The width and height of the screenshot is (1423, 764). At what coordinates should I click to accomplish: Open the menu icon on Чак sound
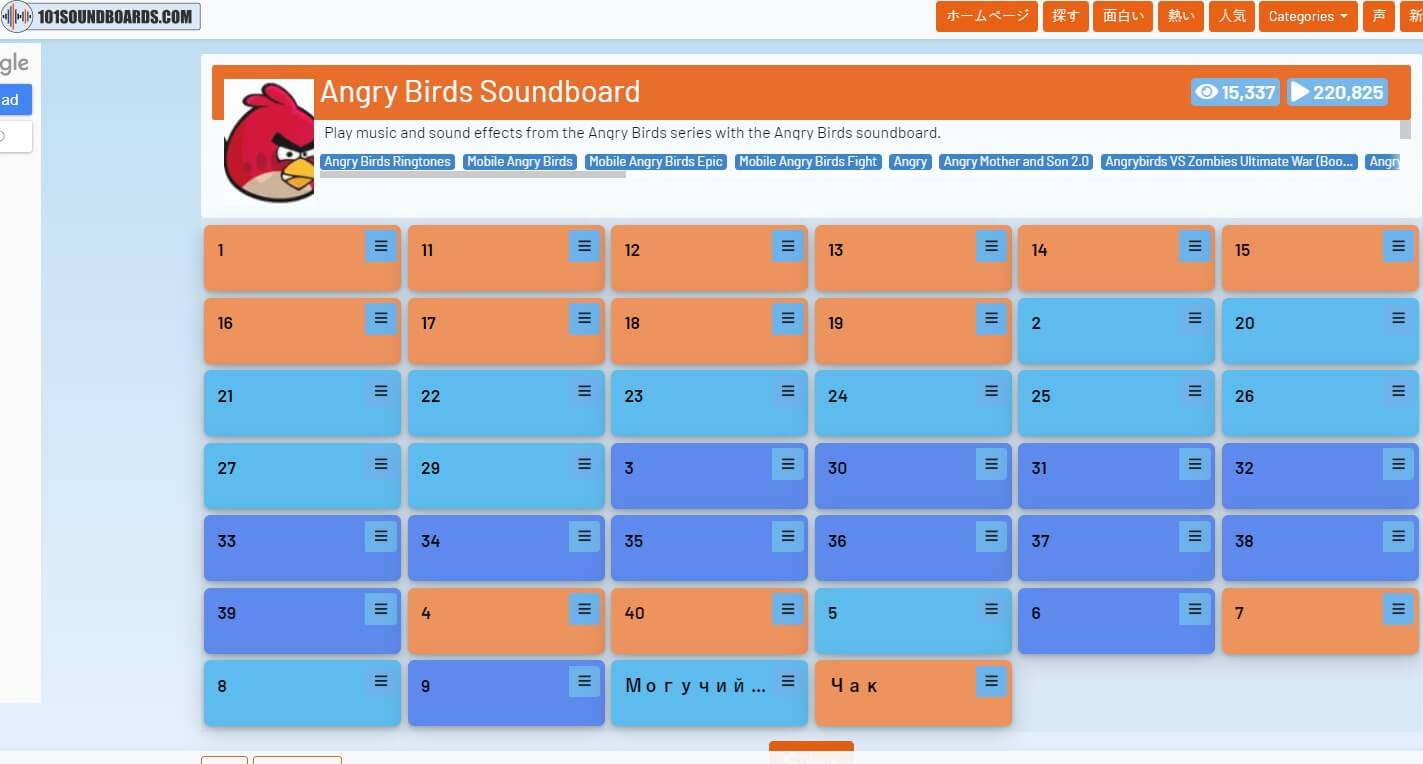point(991,682)
